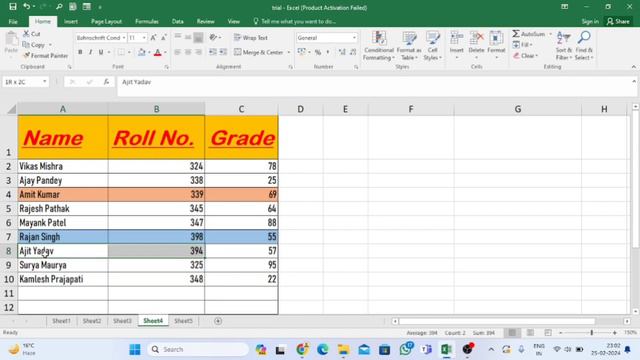Toggle Underline formatting
This screenshot has height=360, width=640.
click(x=100, y=52)
